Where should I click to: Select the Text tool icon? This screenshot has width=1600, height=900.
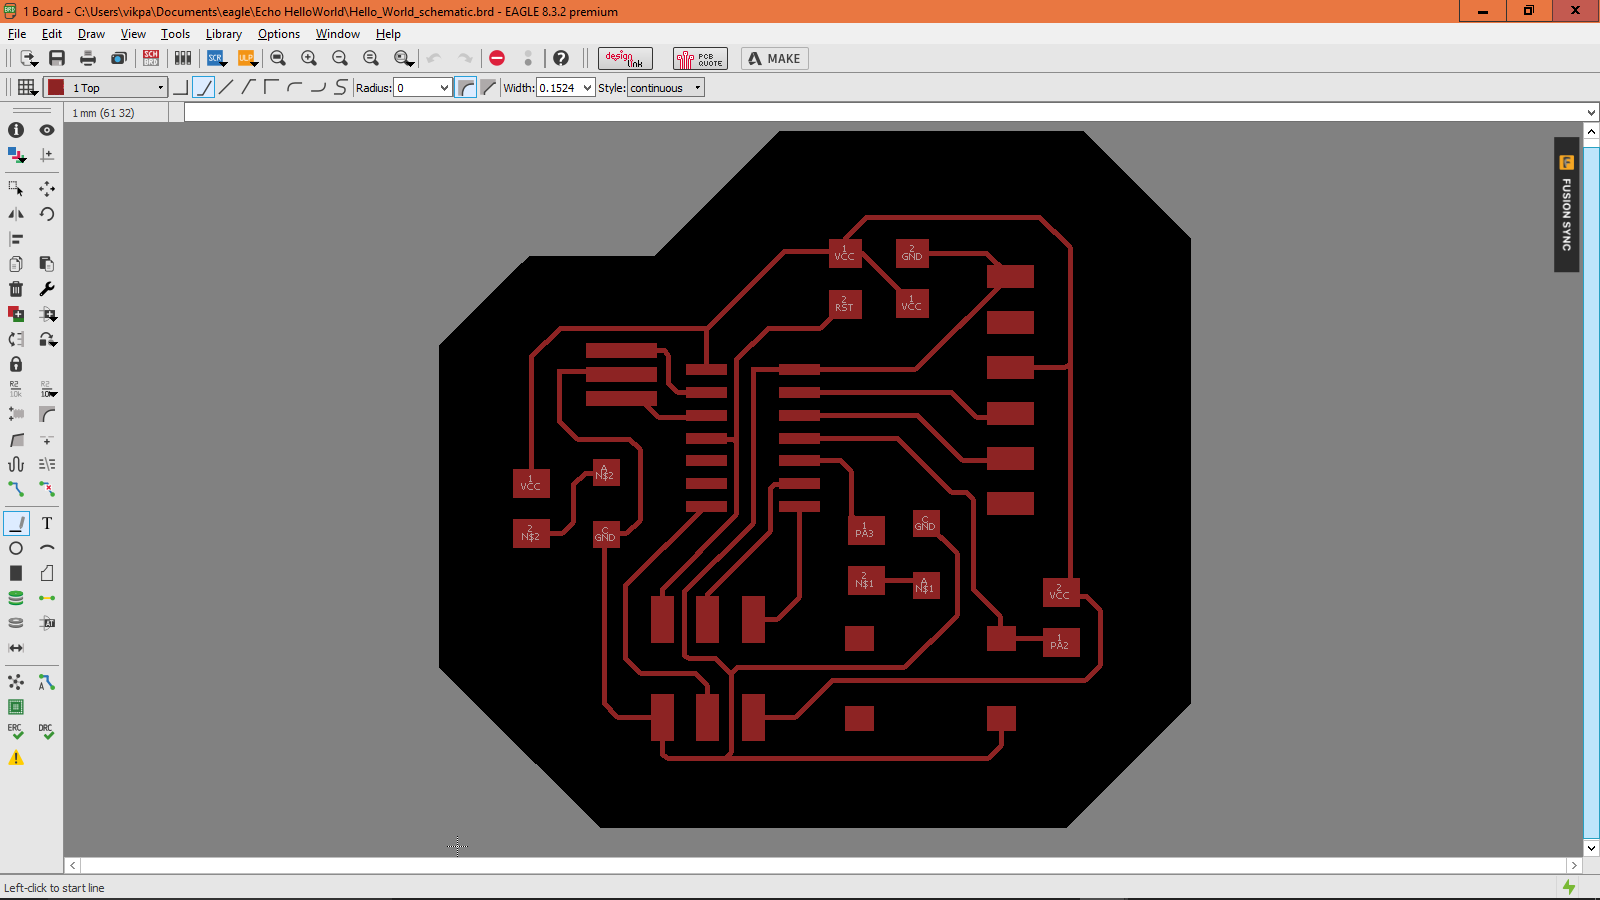tap(47, 523)
